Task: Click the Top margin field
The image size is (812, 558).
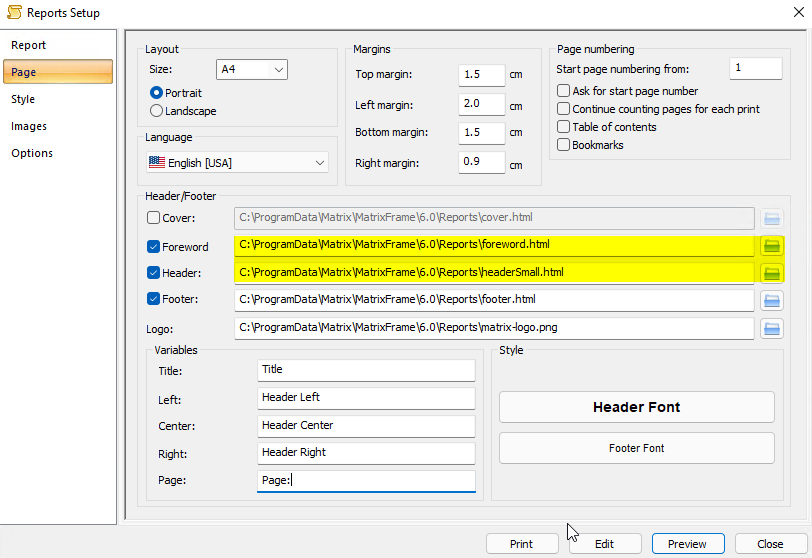Action: pos(482,75)
